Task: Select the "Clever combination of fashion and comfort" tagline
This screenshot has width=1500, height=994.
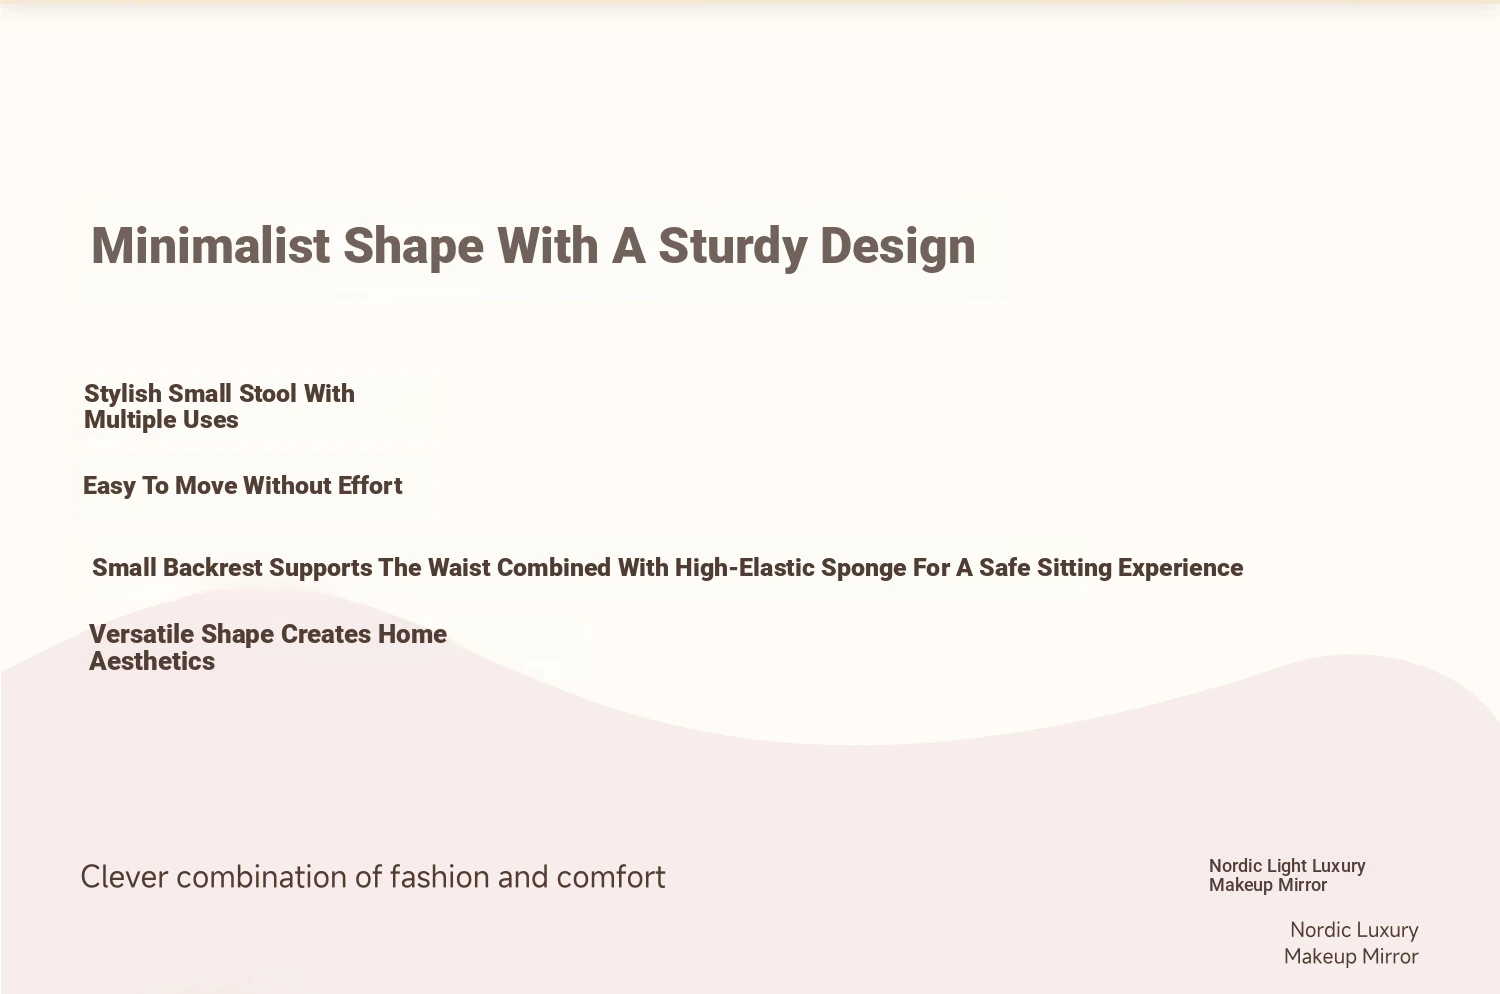Action: pos(372,877)
